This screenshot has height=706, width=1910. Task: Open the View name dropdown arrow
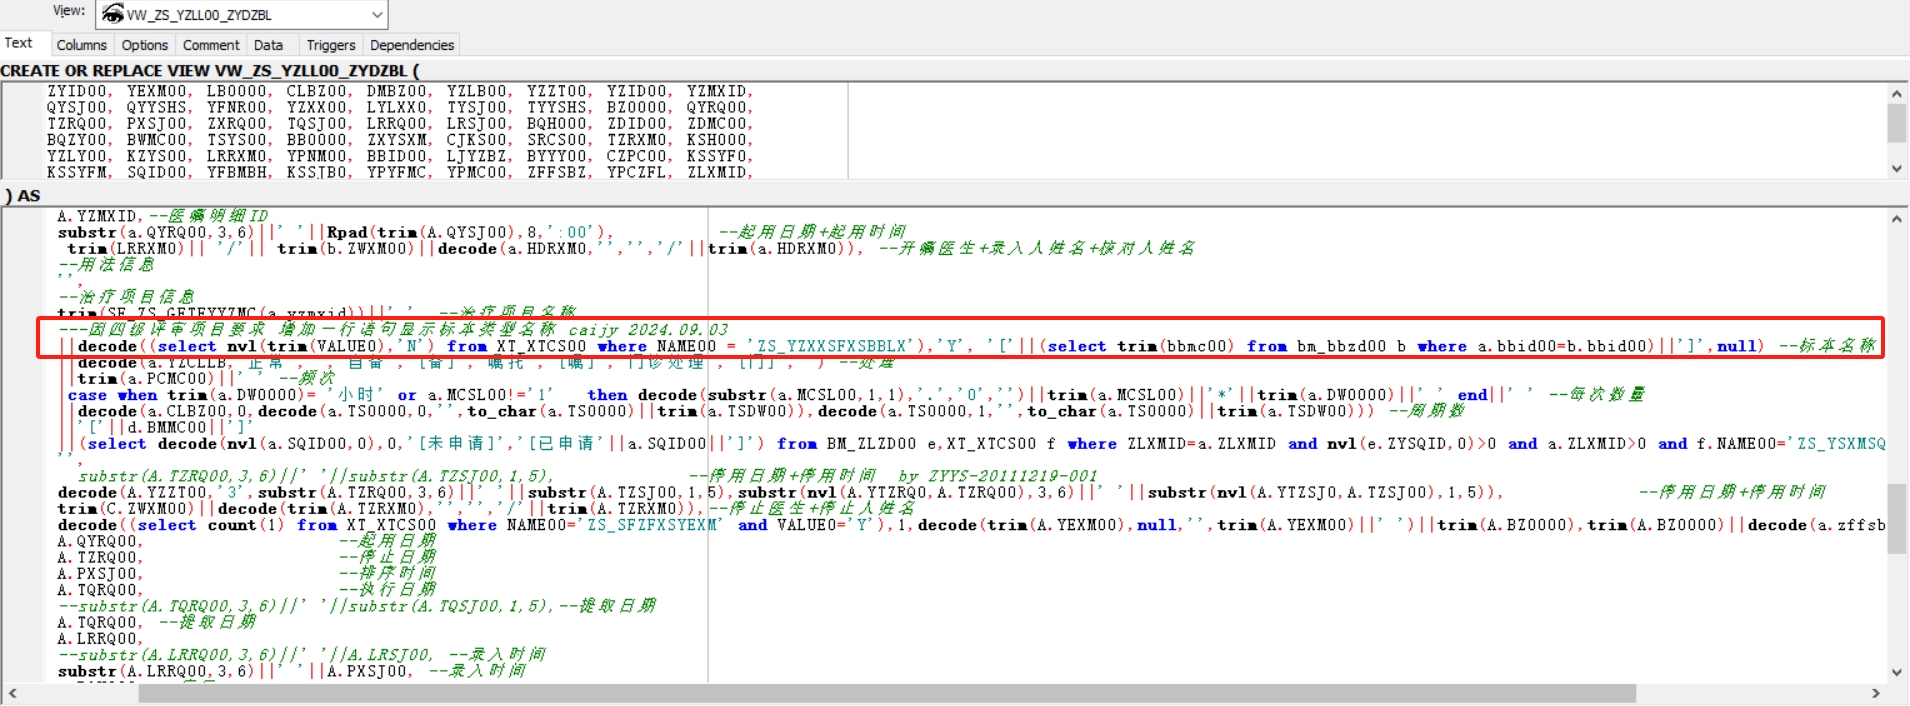(x=376, y=15)
